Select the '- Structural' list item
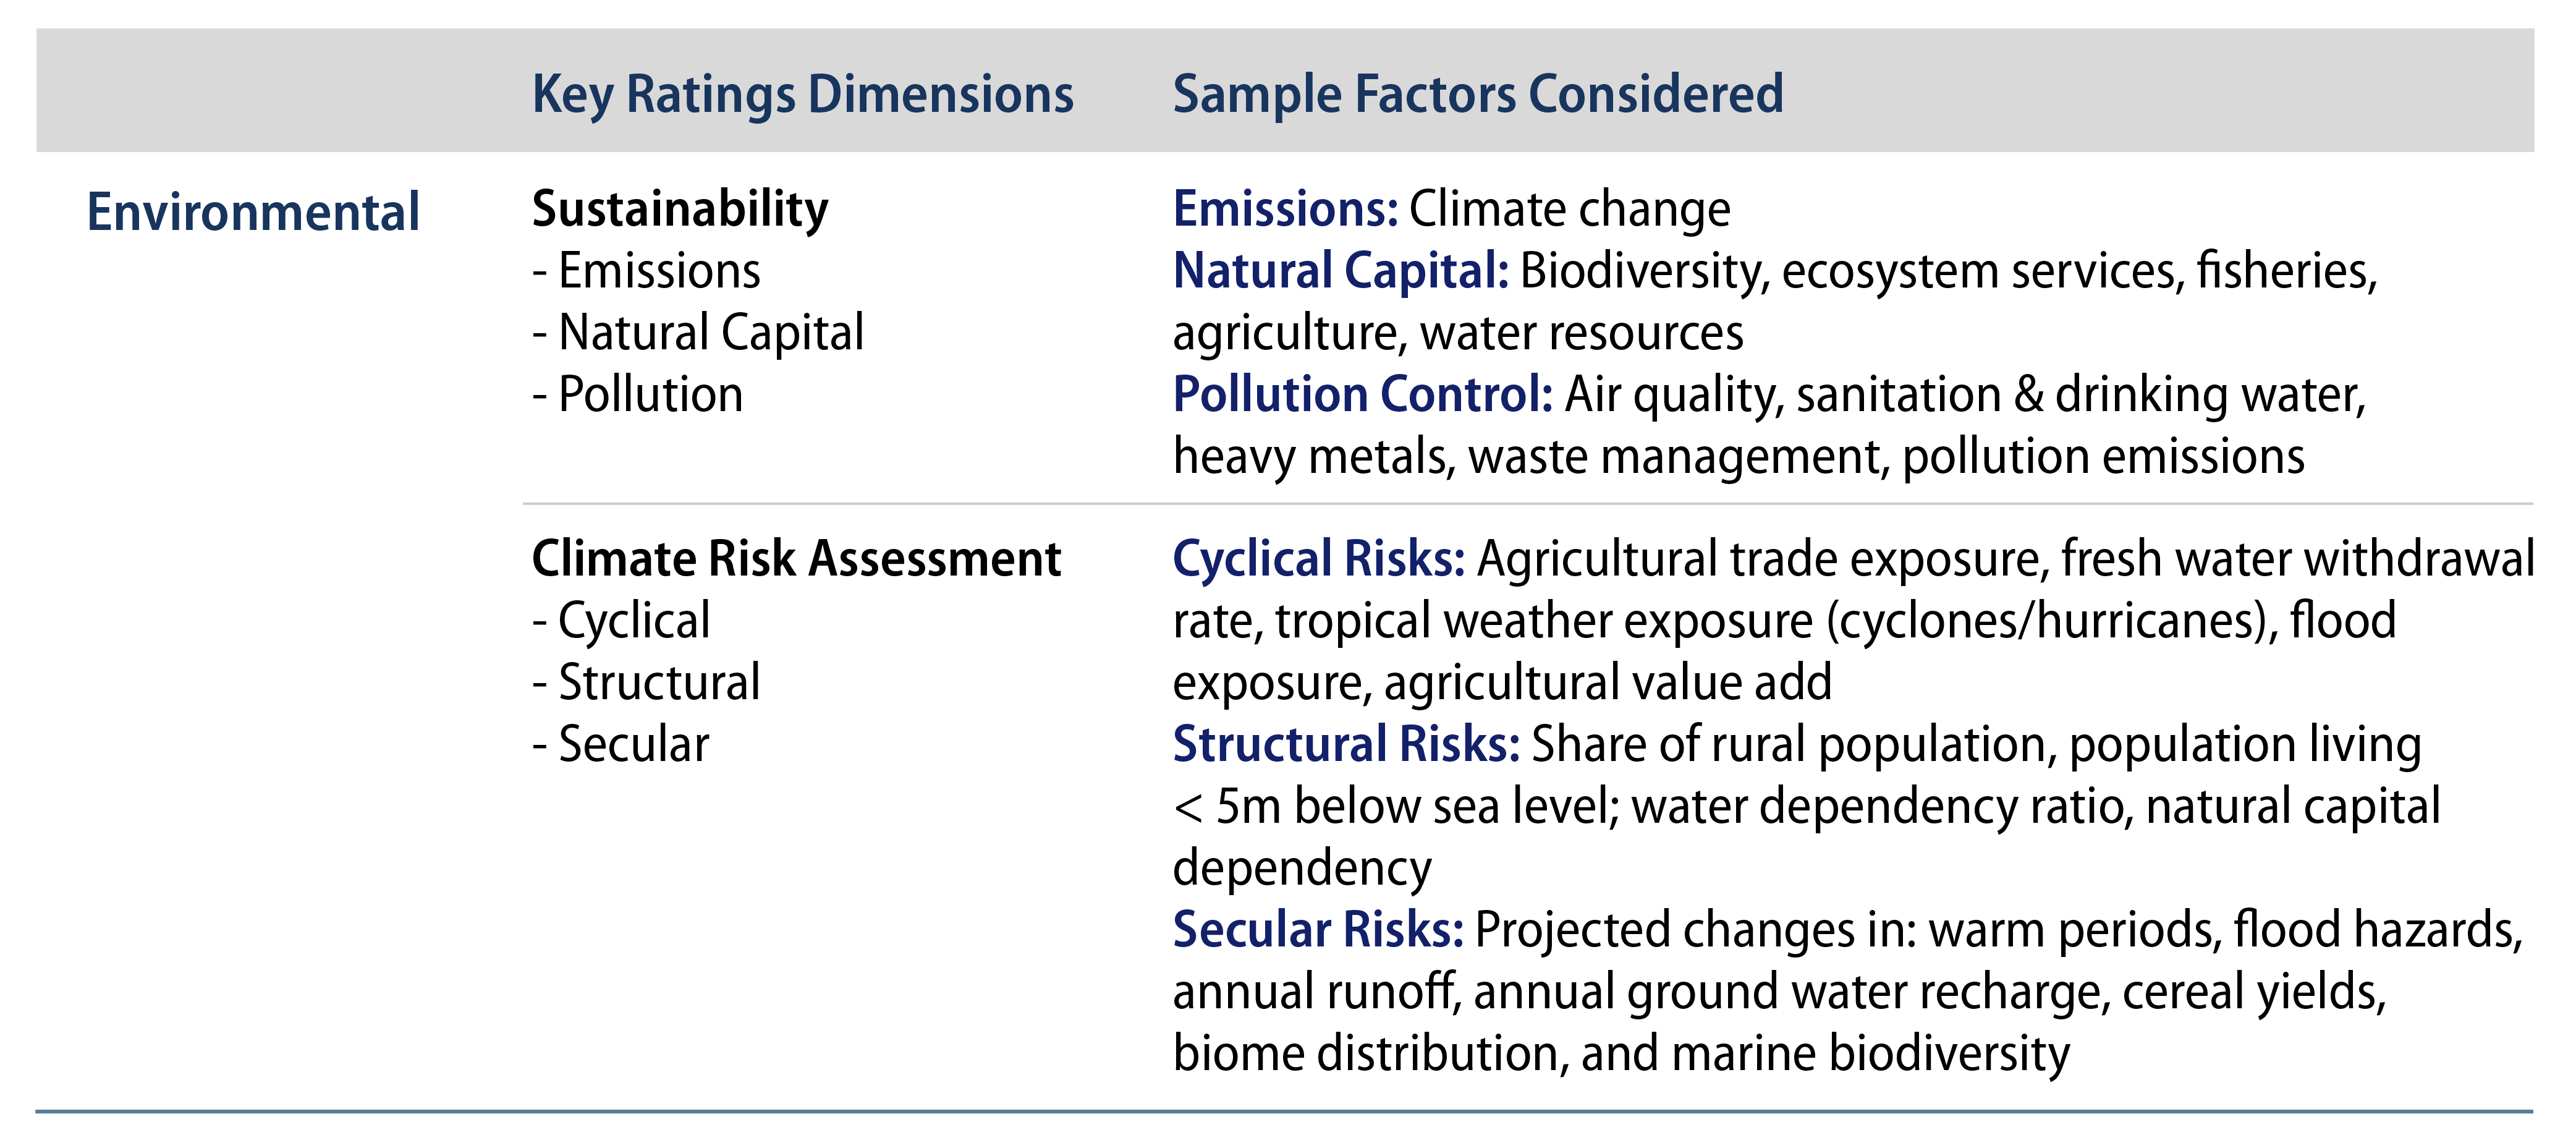The image size is (2576, 1135). (647, 683)
